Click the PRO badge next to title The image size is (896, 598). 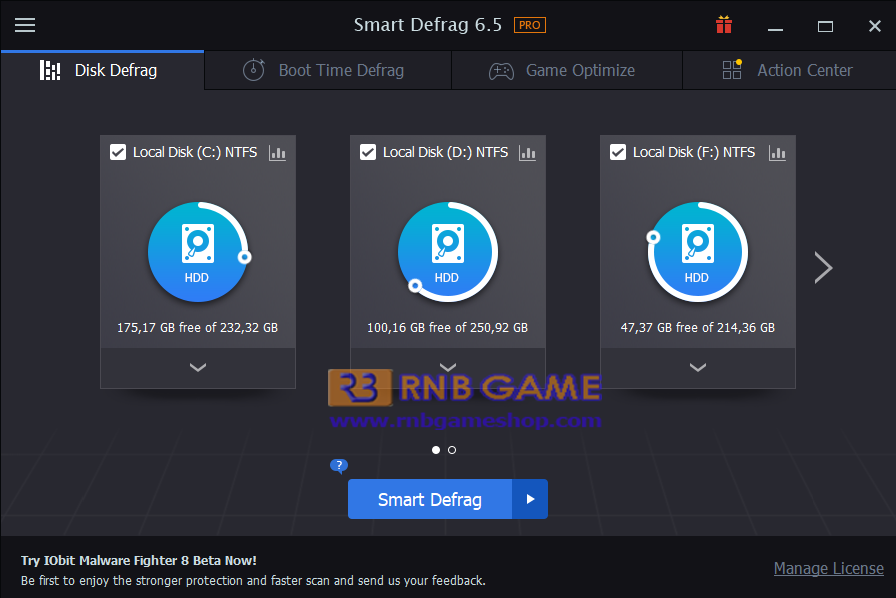point(530,25)
